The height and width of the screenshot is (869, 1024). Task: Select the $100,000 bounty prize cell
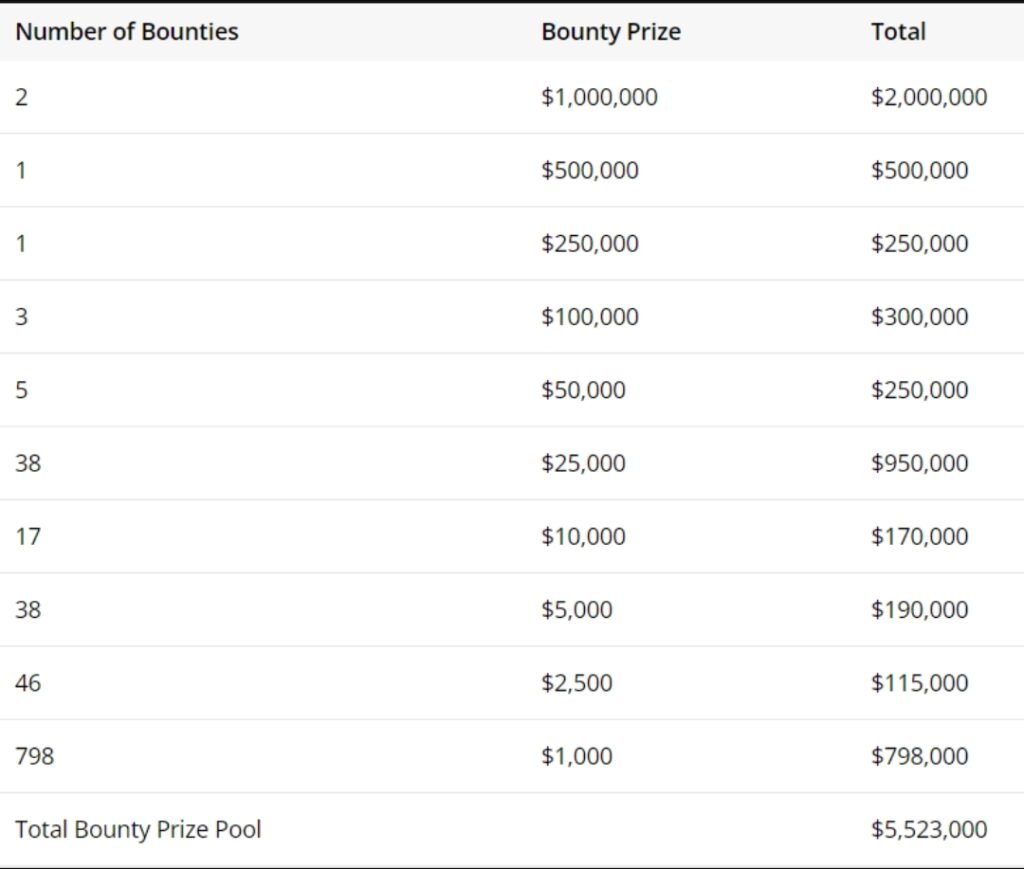[x=589, y=317]
